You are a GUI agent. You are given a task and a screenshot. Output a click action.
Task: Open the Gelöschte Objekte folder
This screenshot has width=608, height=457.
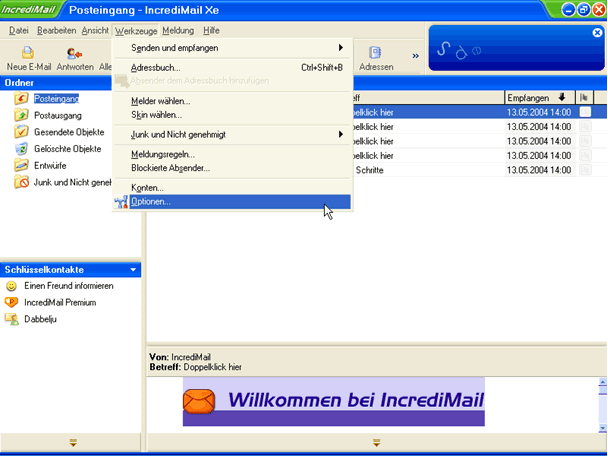click(x=67, y=149)
